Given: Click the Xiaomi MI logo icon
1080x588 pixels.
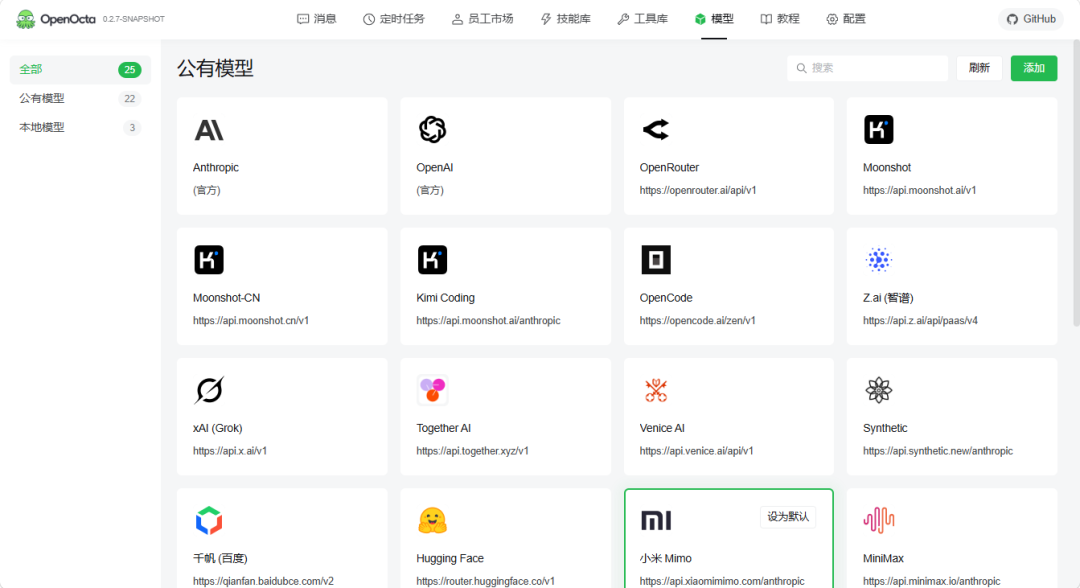Looking at the screenshot, I should click(x=656, y=521).
